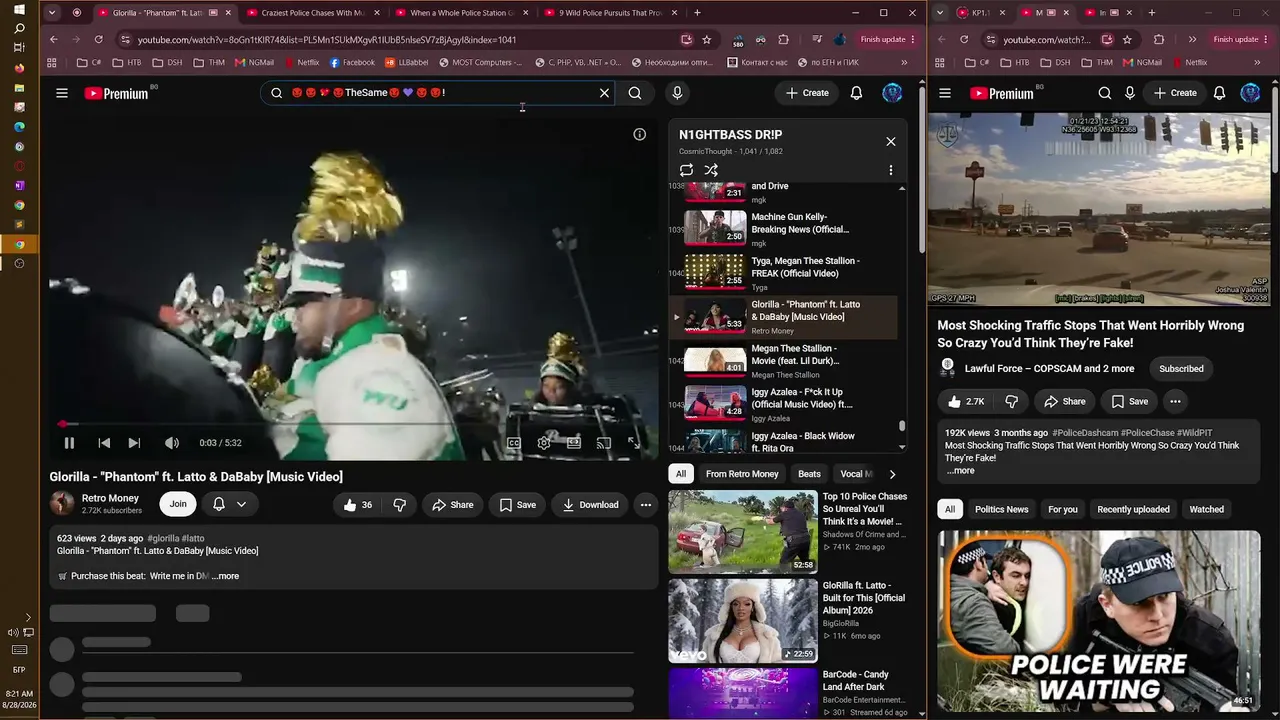Skip to the previous playlist video
This screenshot has height=720, width=1280.
[x=104, y=443]
